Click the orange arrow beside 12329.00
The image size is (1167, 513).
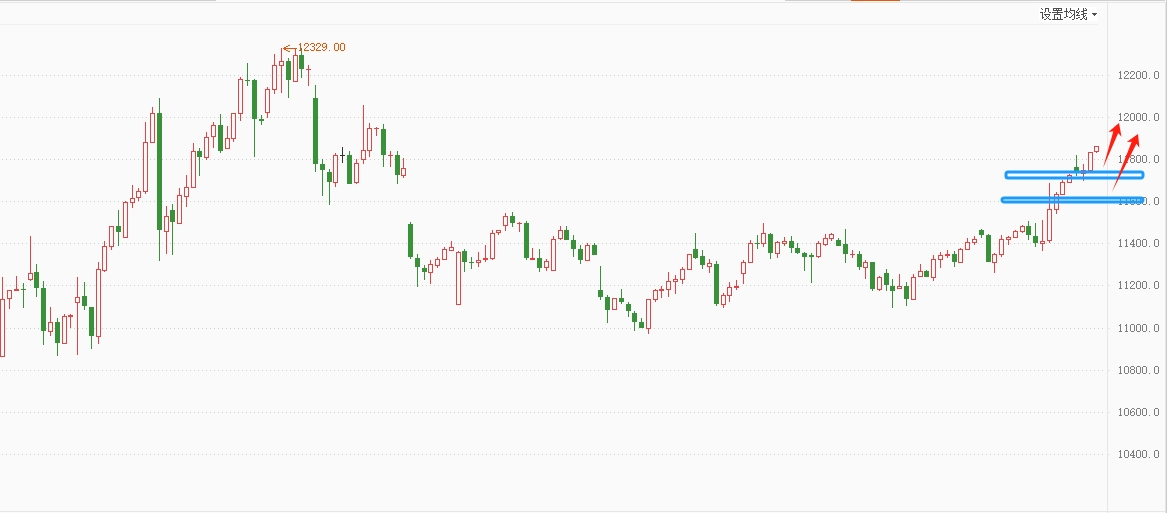(289, 47)
